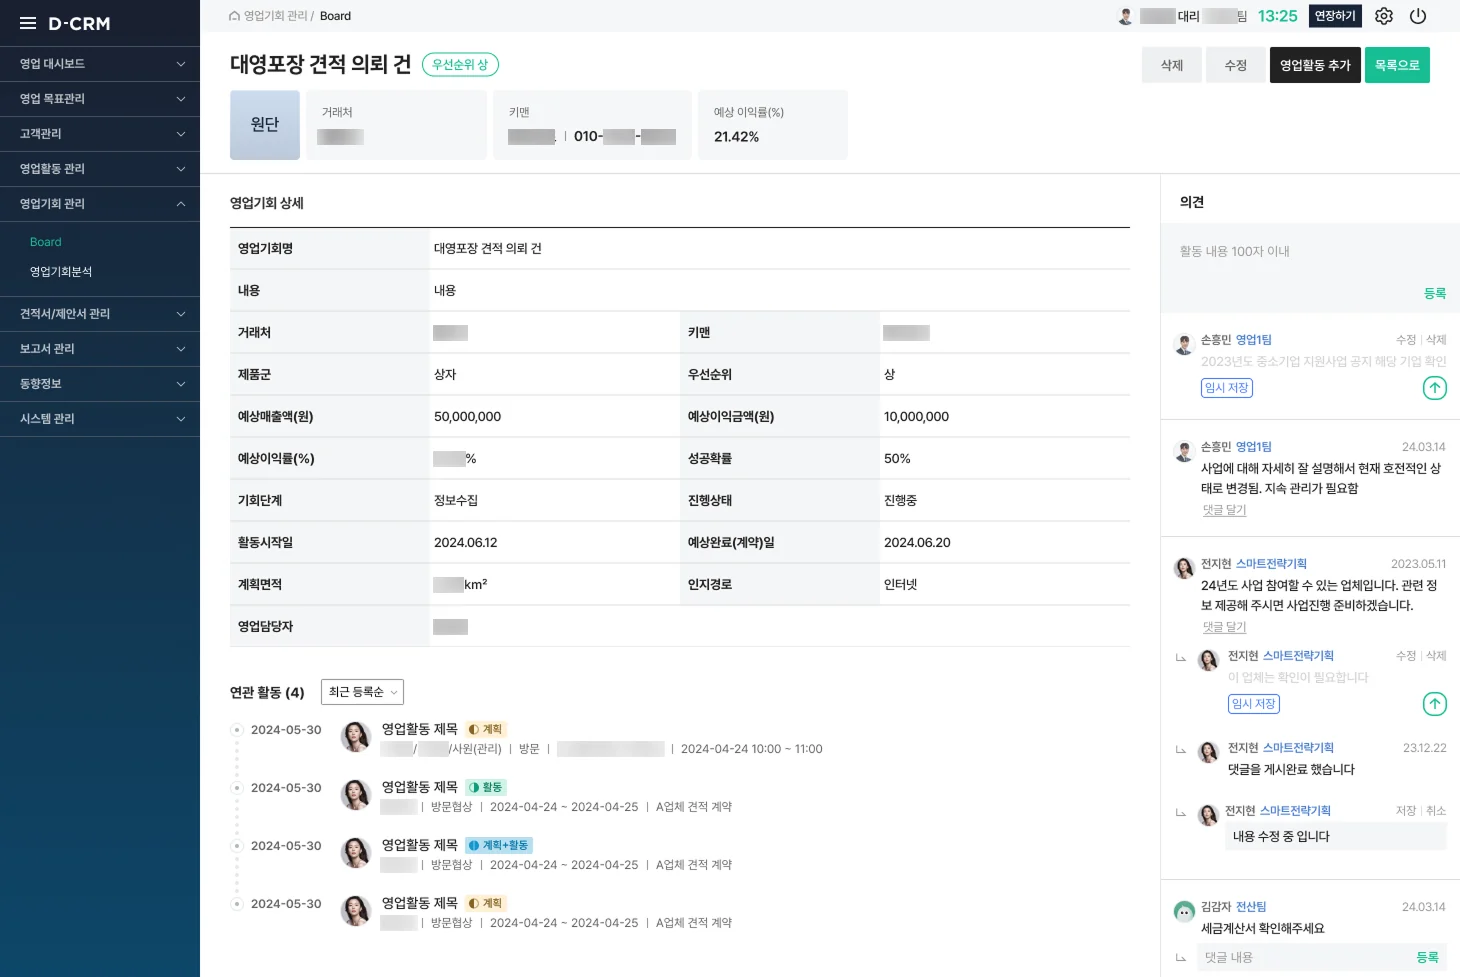Open 시스템 관리 sidebar menu
This screenshot has width=1460, height=977.
point(100,419)
